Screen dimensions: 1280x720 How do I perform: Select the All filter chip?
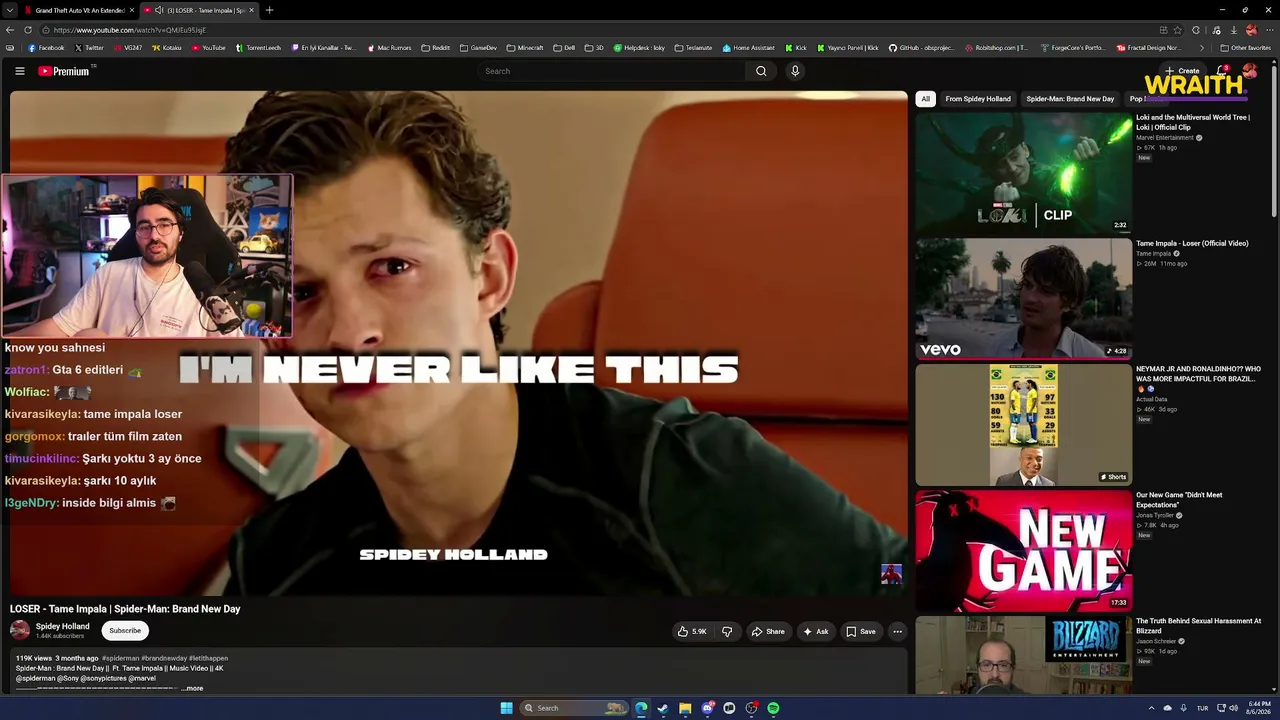coord(926,99)
